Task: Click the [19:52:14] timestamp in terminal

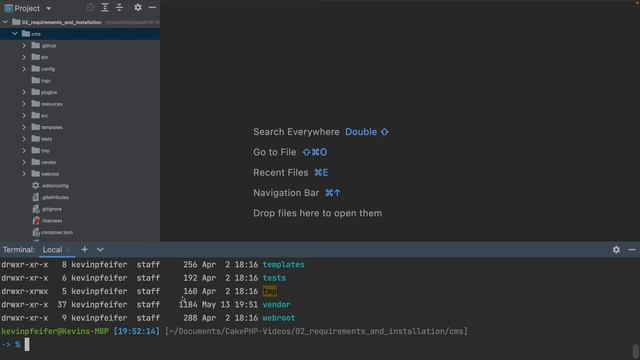Action: (x=136, y=331)
